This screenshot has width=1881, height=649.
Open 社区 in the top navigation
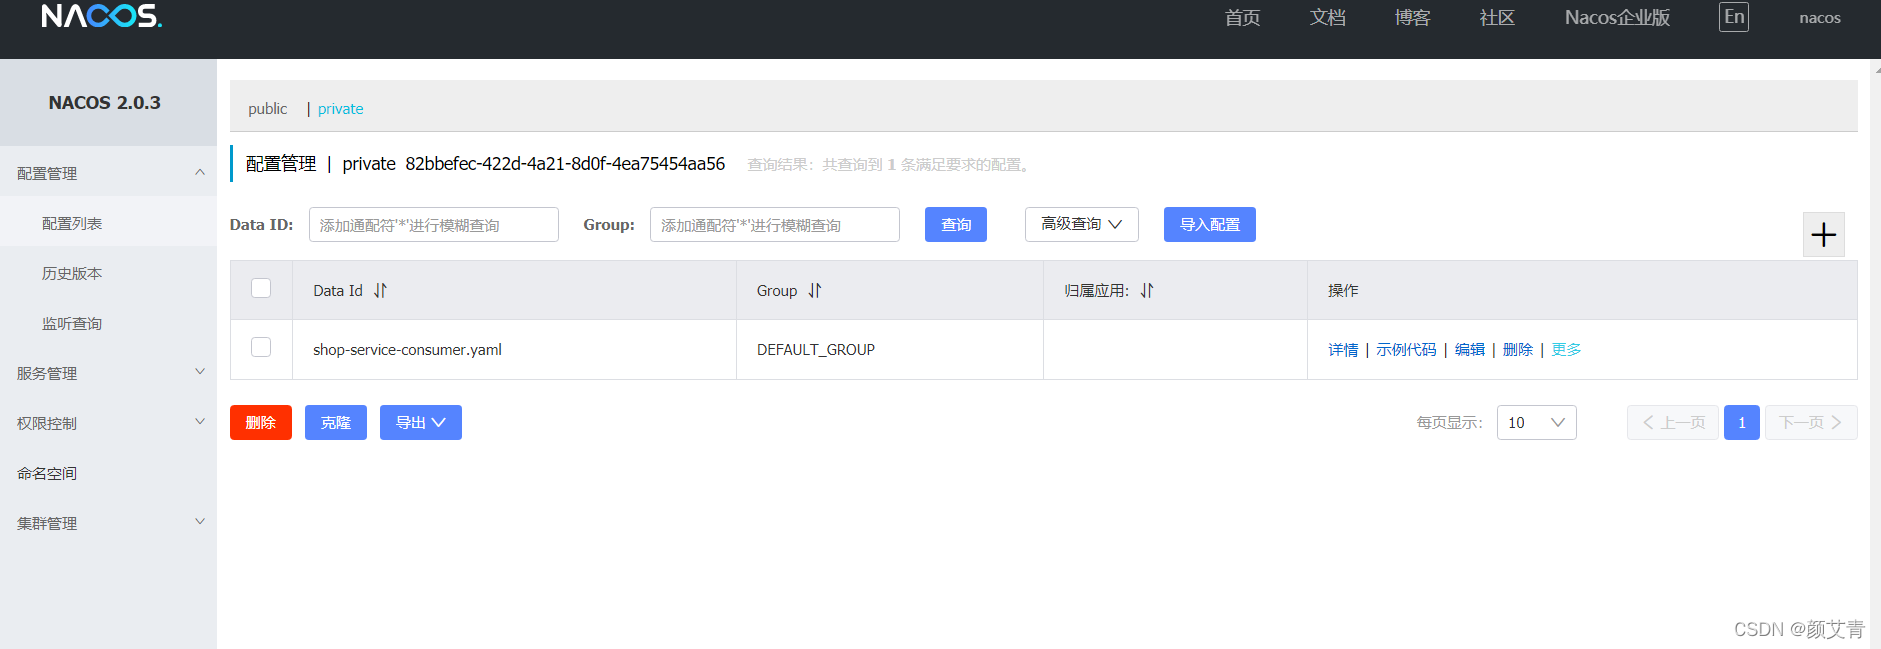(x=1497, y=17)
